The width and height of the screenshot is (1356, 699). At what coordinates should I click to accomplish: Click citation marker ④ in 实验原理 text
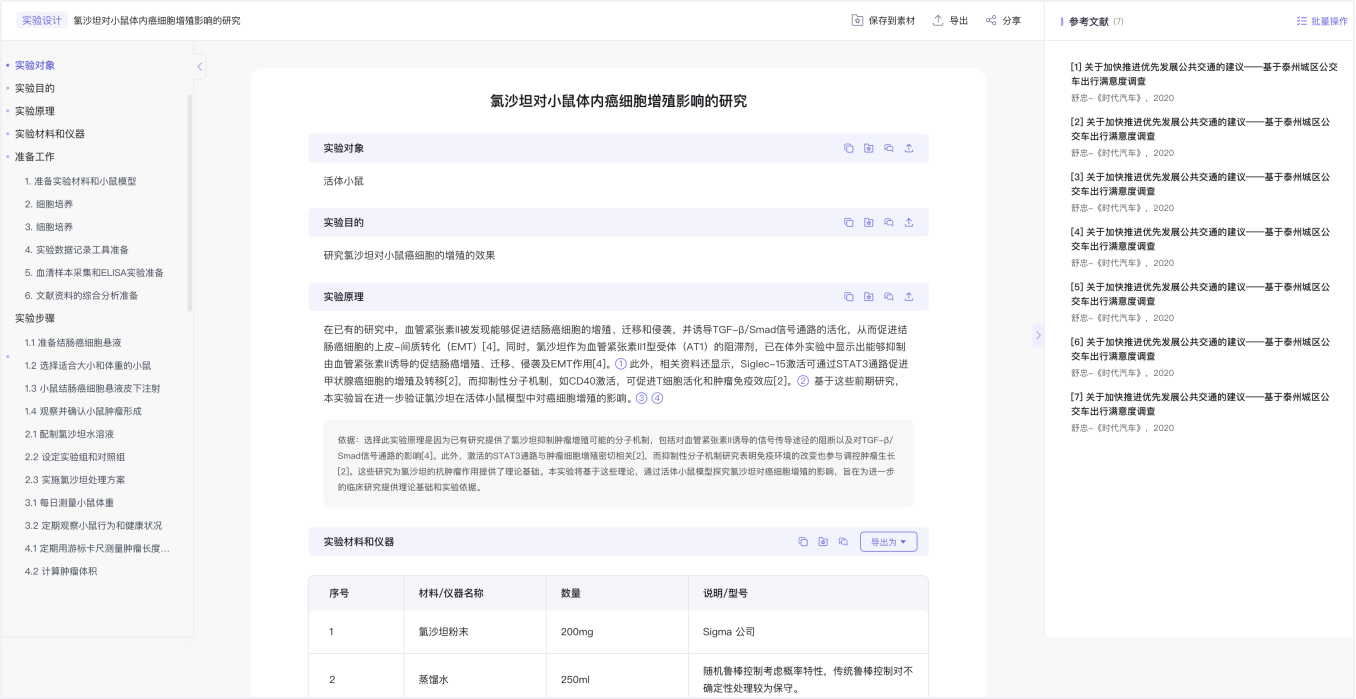657,398
